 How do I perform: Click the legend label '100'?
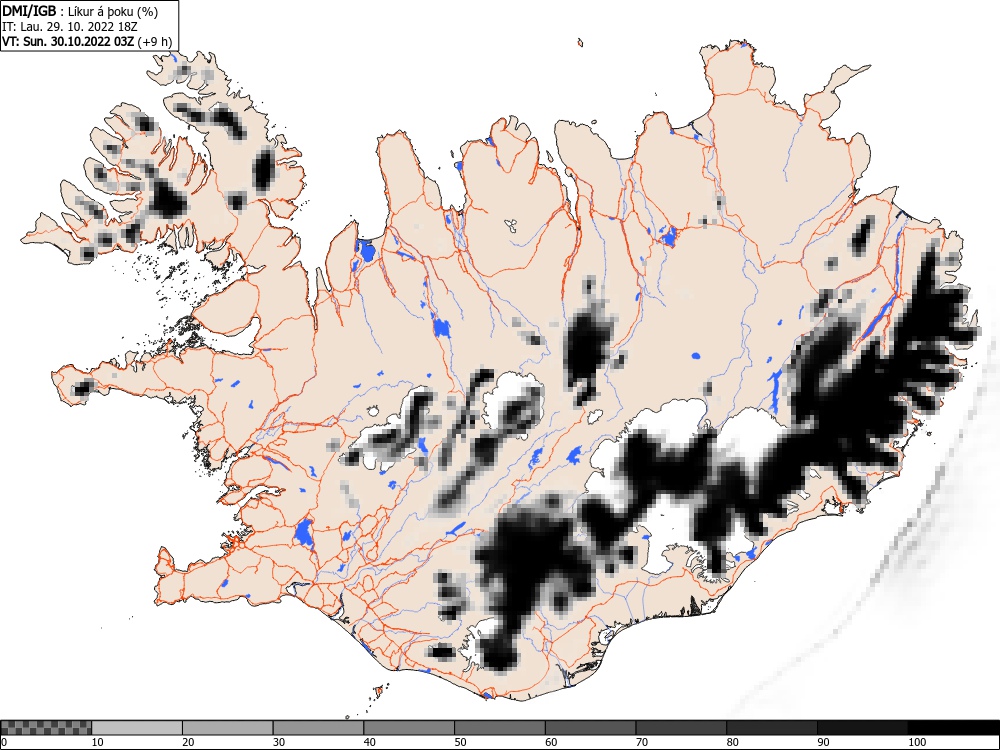click(916, 742)
